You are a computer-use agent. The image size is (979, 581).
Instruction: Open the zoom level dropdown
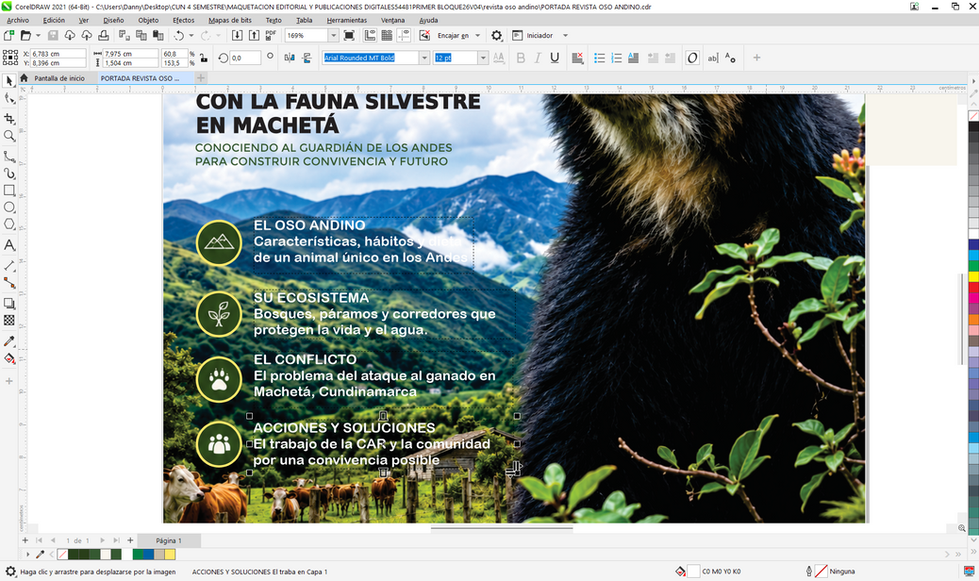333,36
